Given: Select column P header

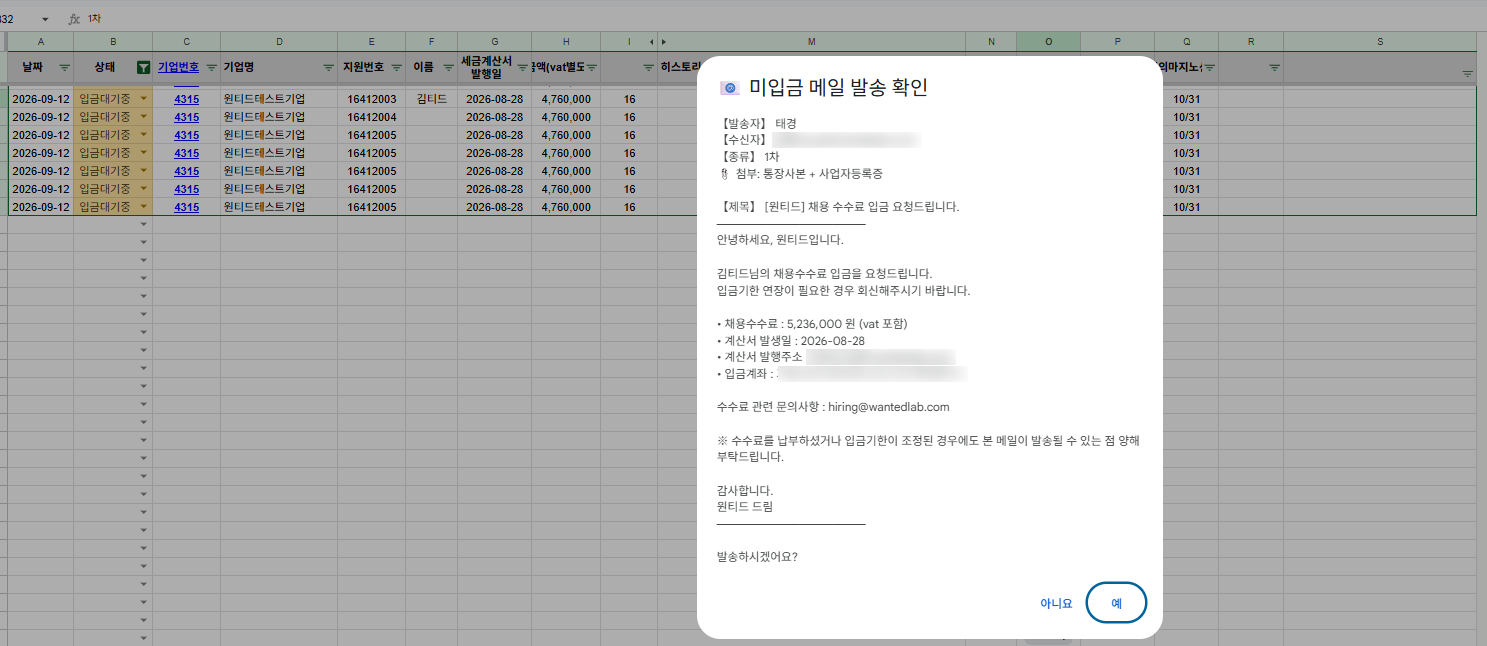Looking at the screenshot, I should [x=1118, y=41].
